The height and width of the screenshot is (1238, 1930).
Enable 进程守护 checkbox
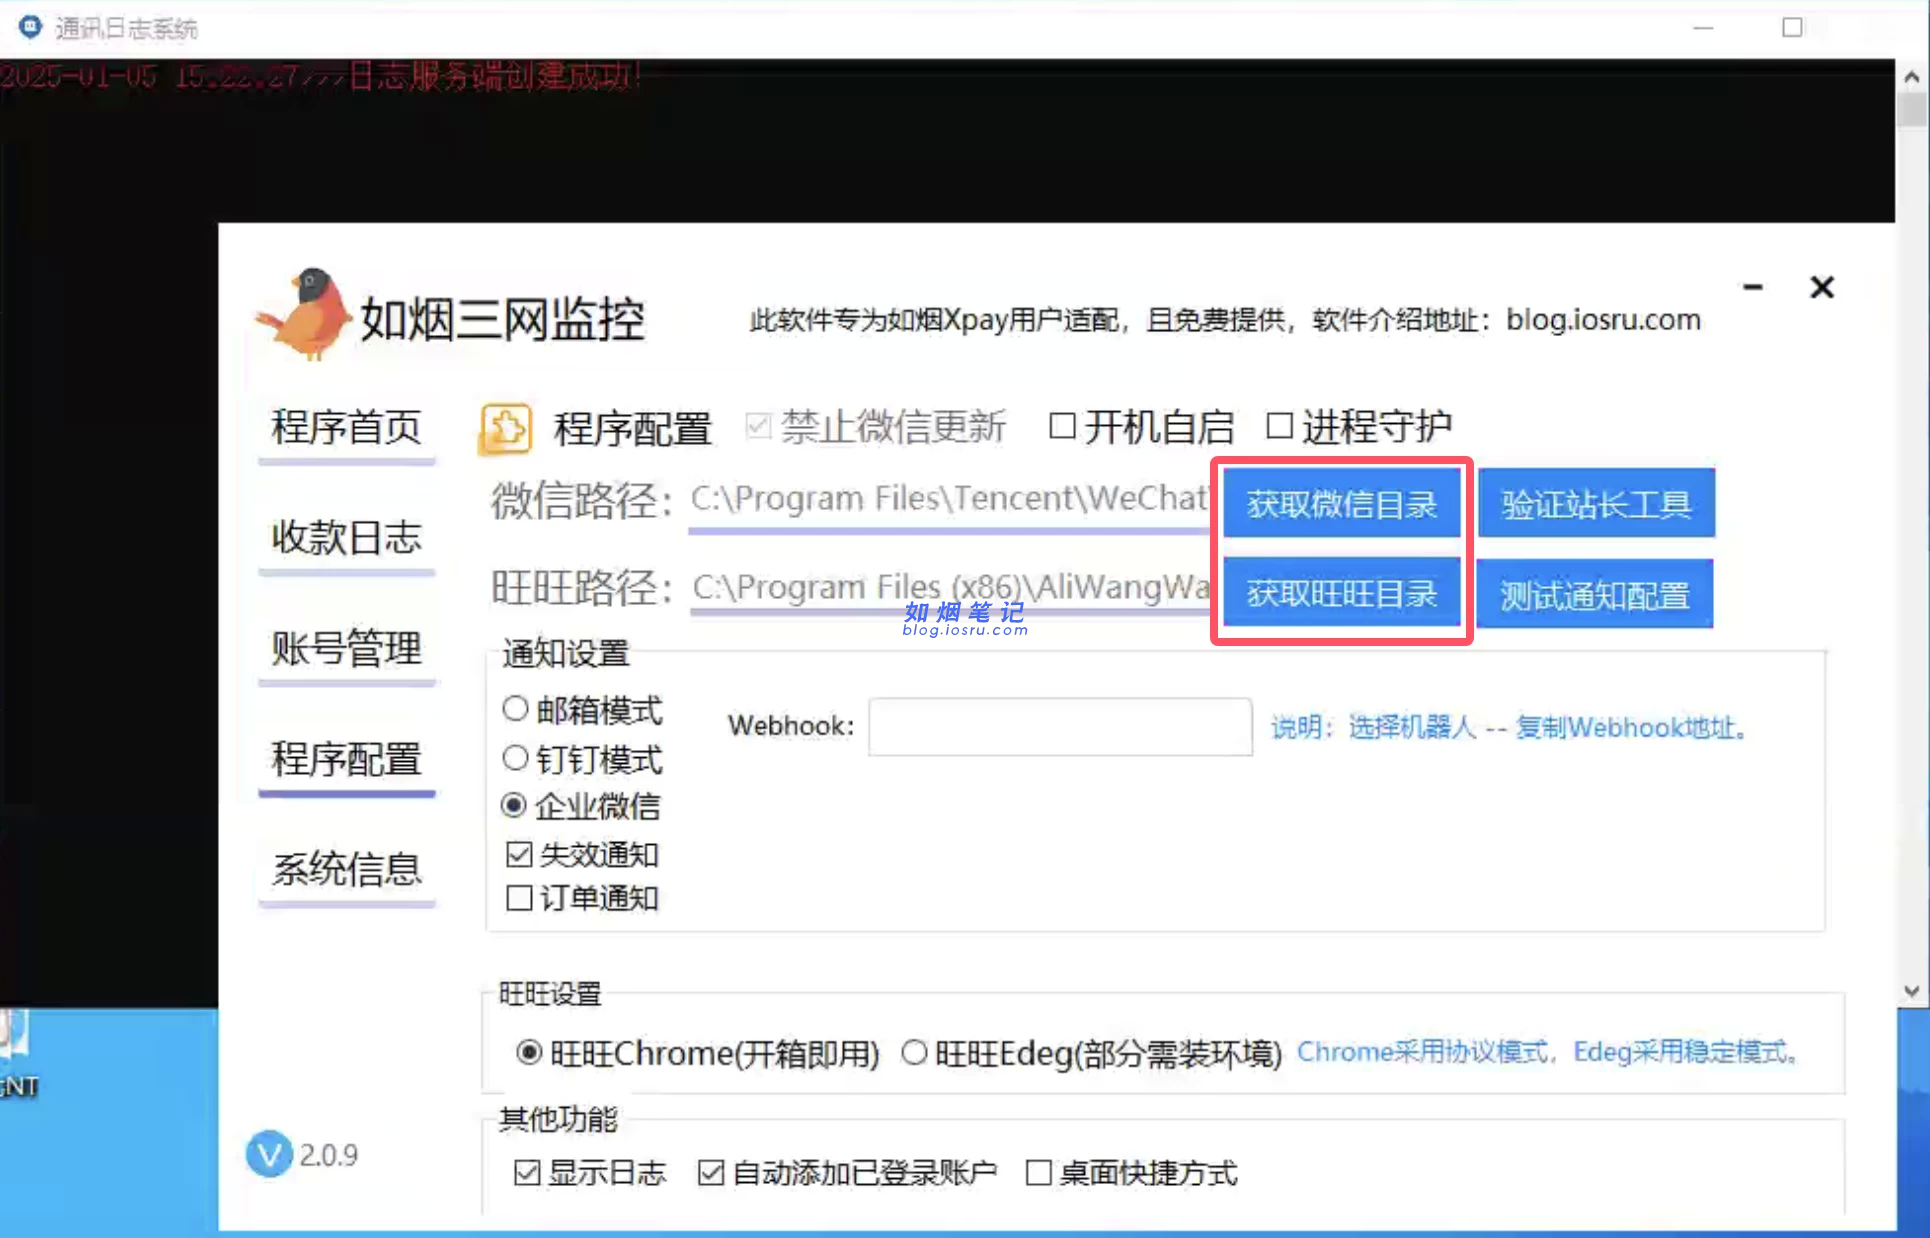point(1358,427)
